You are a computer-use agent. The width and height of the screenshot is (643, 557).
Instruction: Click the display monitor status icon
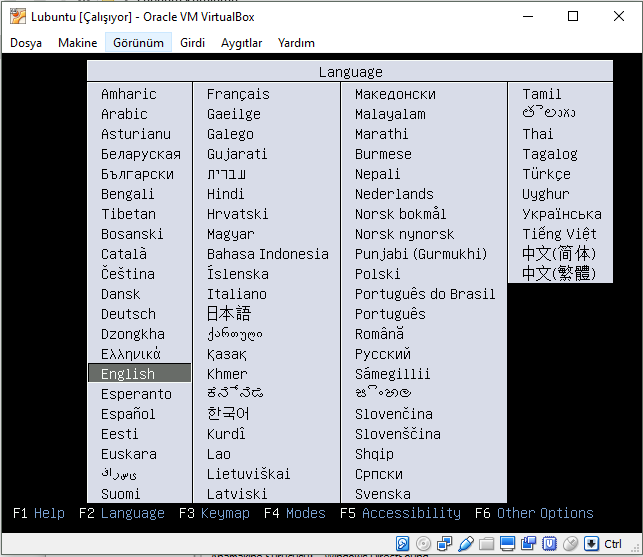[x=507, y=544]
